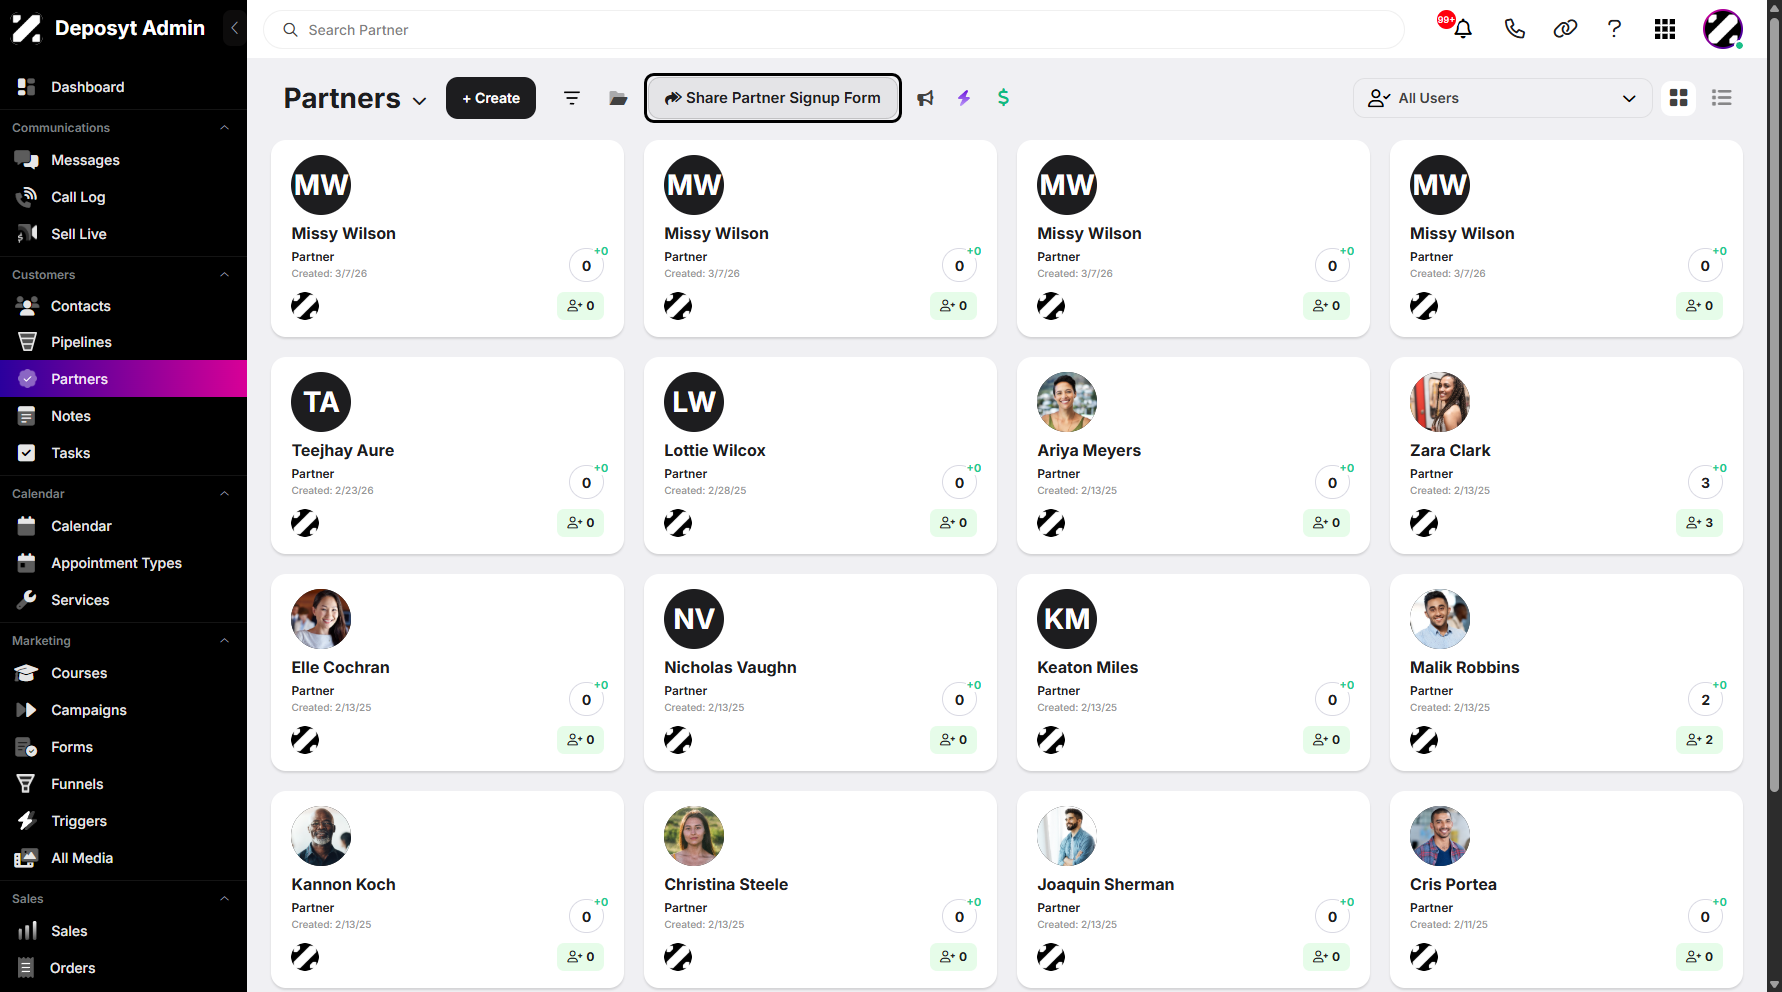Open the All Users dropdown
This screenshot has width=1782, height=992.
1502,98
